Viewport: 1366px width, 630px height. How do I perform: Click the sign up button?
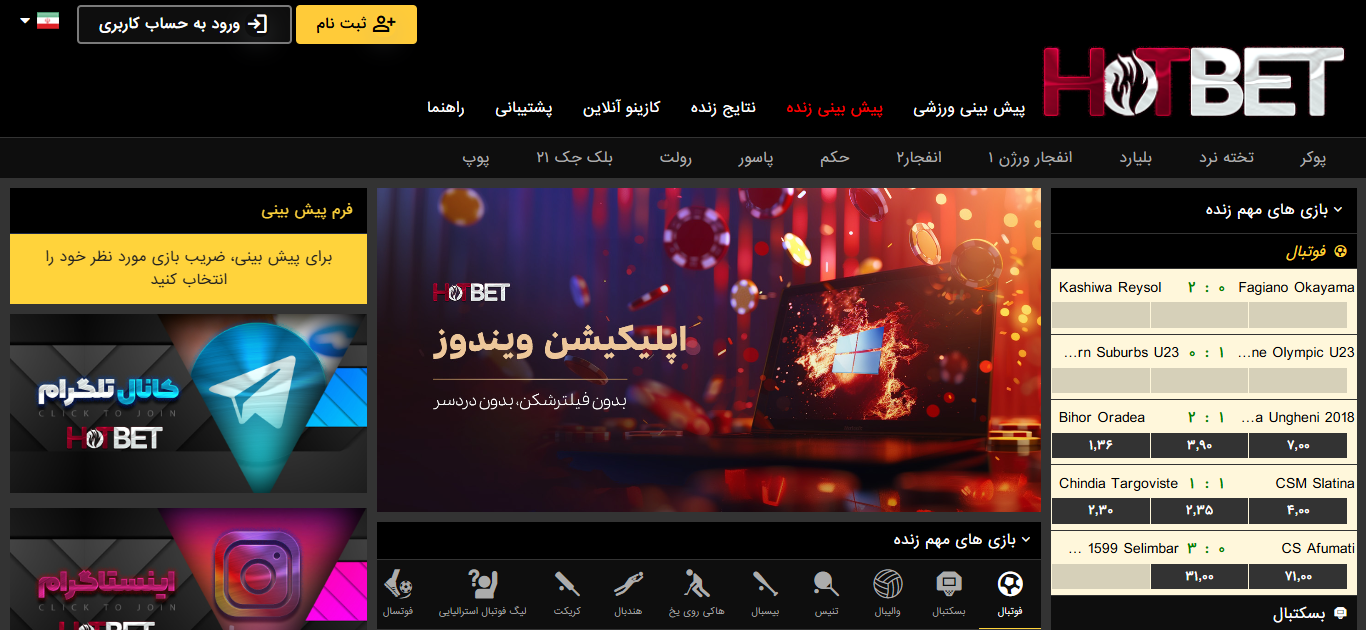pyautogui.click(x=356, y=24)
